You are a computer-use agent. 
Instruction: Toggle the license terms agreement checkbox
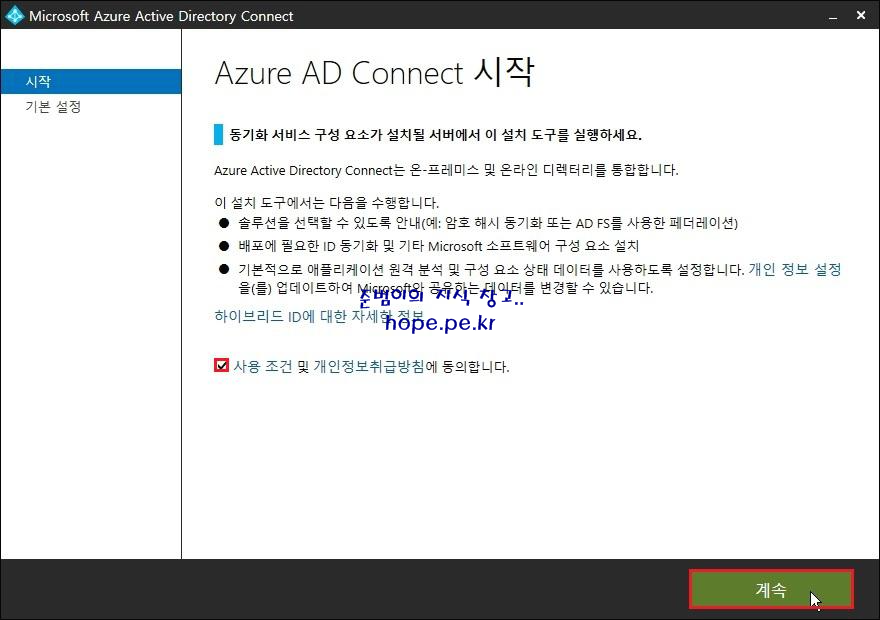tap(221, 366)
